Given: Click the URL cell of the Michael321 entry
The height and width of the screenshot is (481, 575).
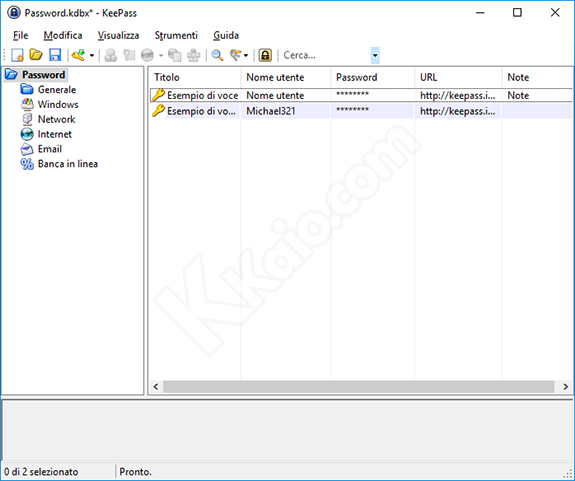Looking at the screenshot, I should click(x=458, y=111).
